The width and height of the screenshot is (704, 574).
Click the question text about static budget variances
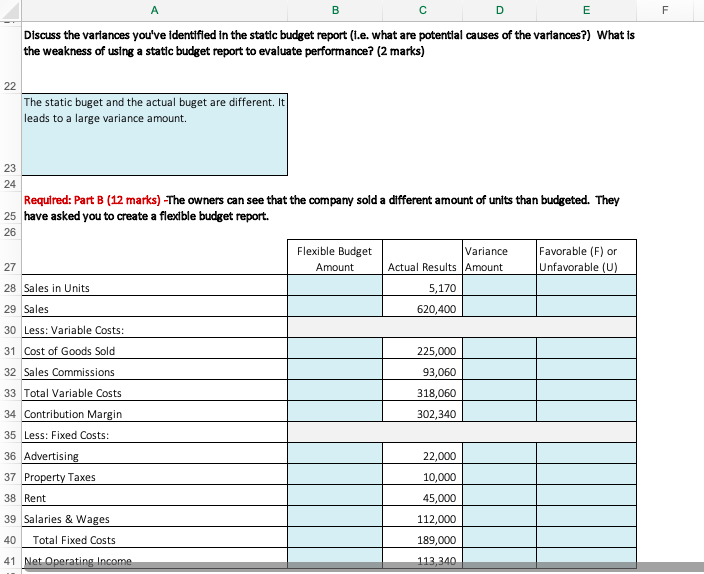pos(329,43)
